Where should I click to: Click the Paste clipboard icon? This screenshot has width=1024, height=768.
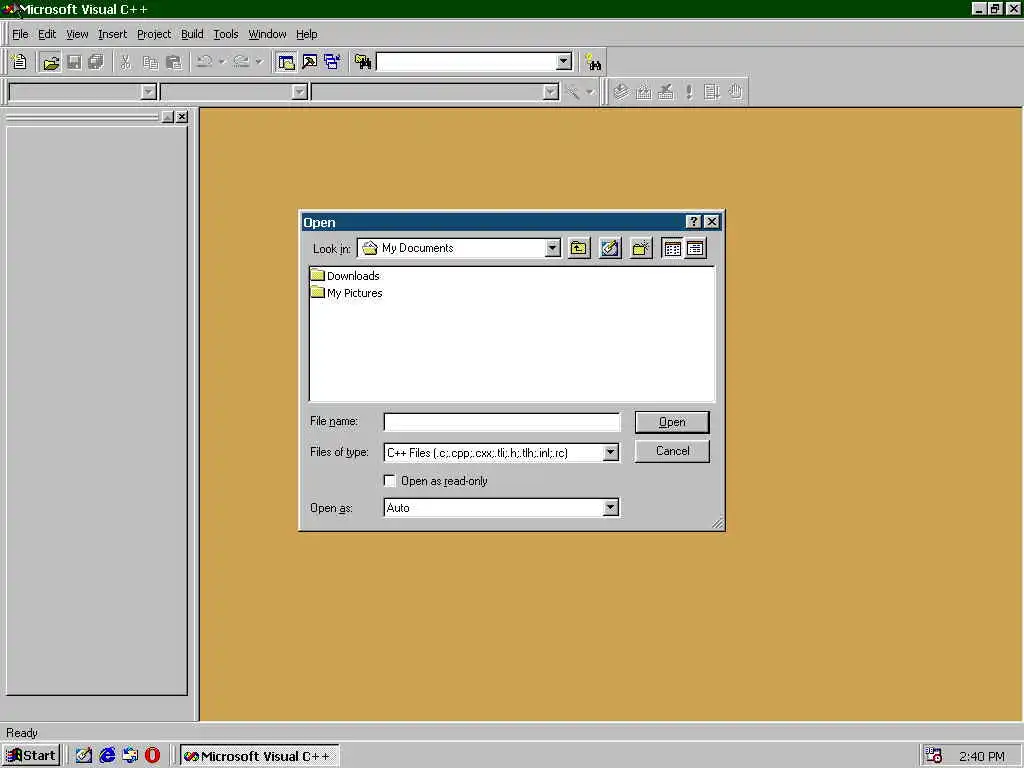click(174, 62)
